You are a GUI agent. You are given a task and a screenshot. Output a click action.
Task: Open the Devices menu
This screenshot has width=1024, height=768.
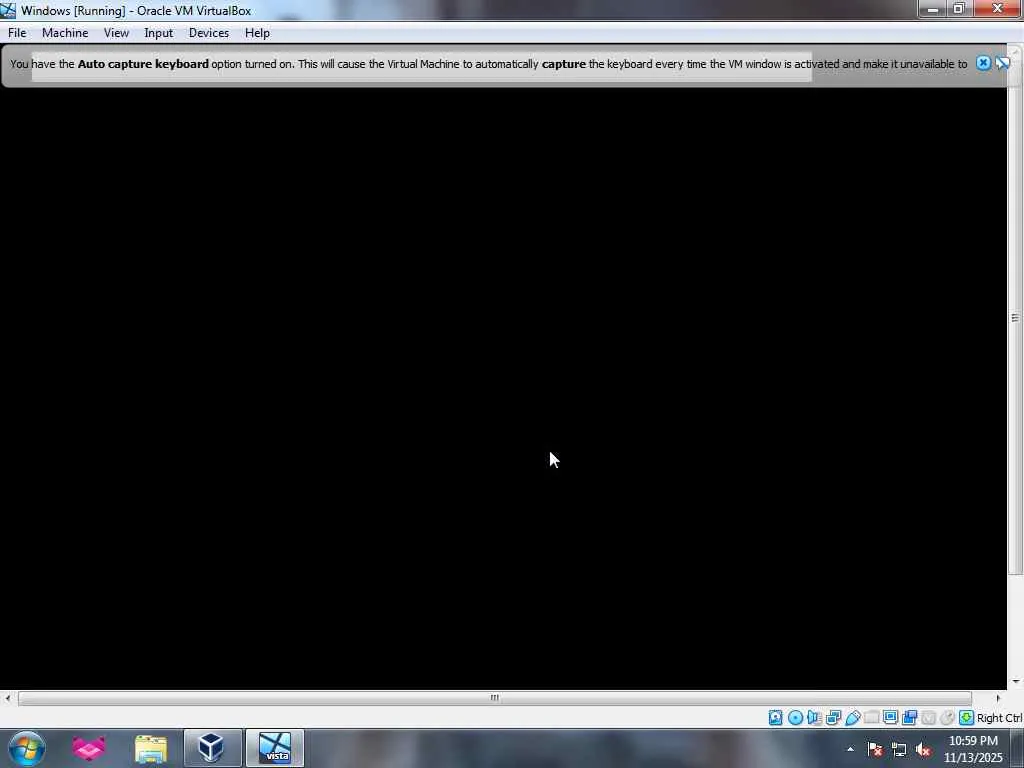(x=208, y=33)
